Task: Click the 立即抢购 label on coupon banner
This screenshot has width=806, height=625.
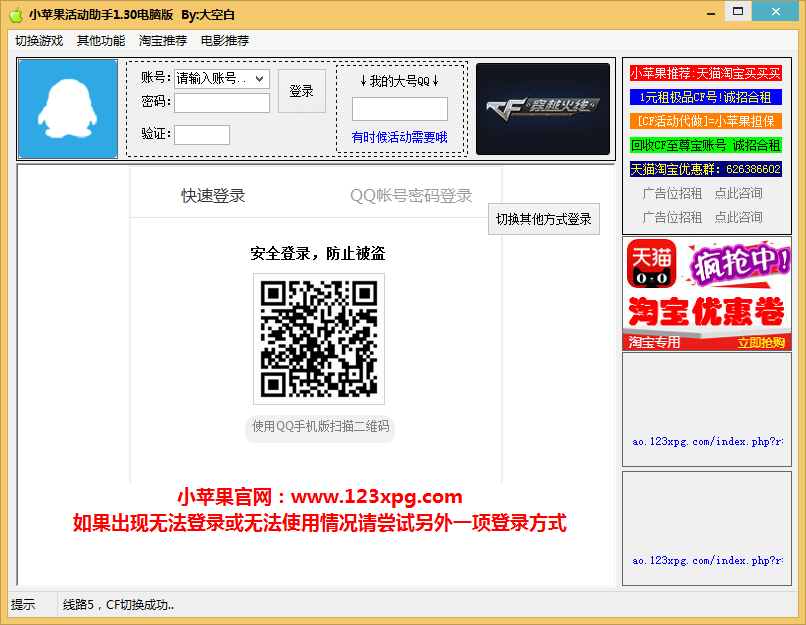Action: tap(761, 343)
